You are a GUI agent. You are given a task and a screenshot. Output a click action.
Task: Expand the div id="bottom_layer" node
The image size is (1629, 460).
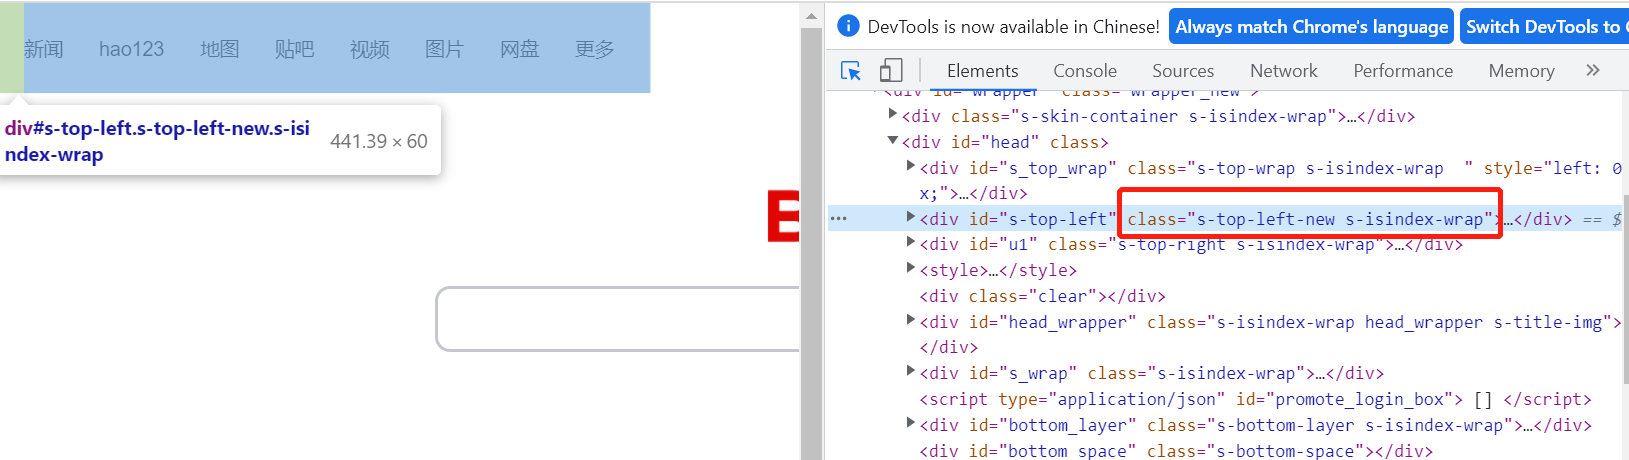(910, 423)
